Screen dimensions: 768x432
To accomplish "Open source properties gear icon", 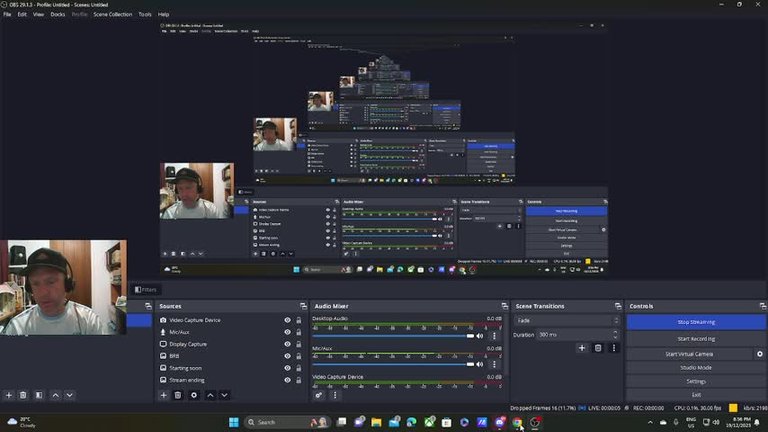I will pos(194,395).
